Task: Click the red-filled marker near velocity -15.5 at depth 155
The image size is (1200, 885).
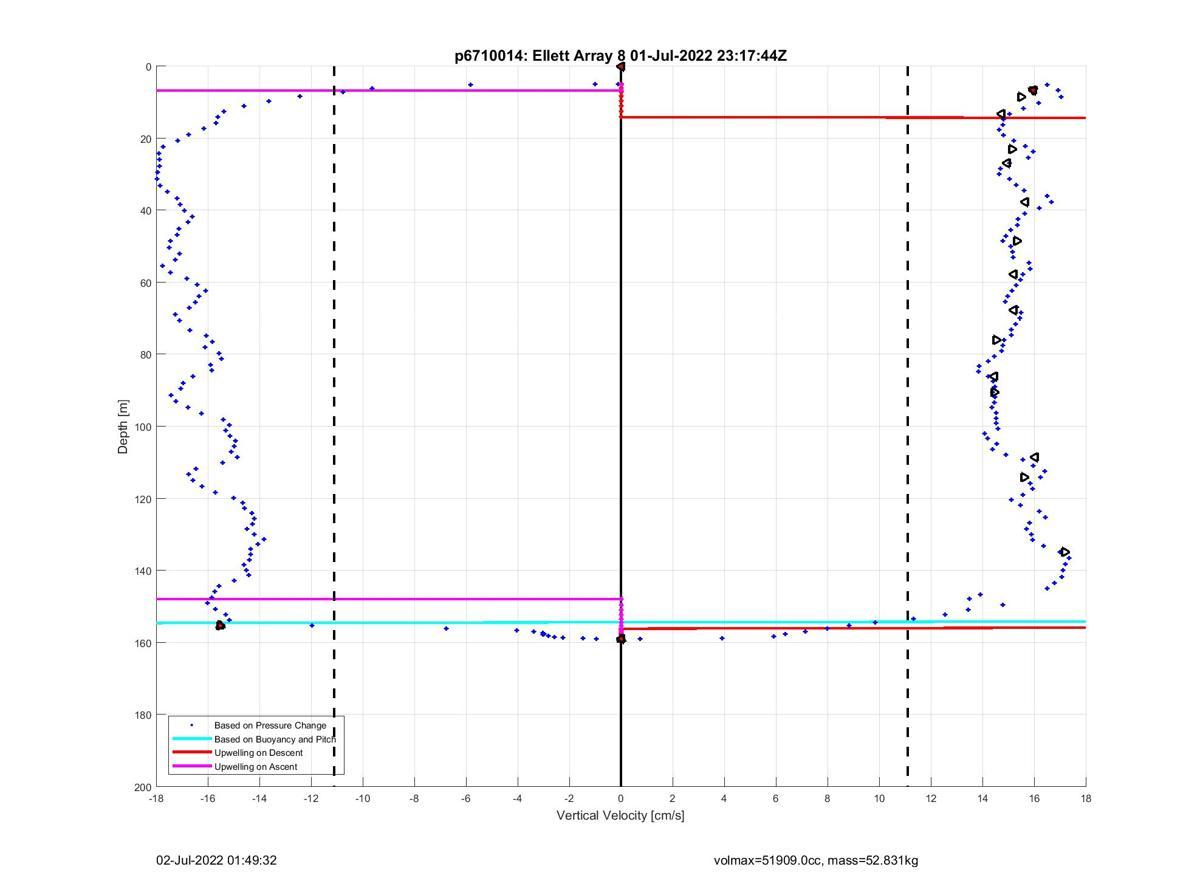Action: click(220, 625)
